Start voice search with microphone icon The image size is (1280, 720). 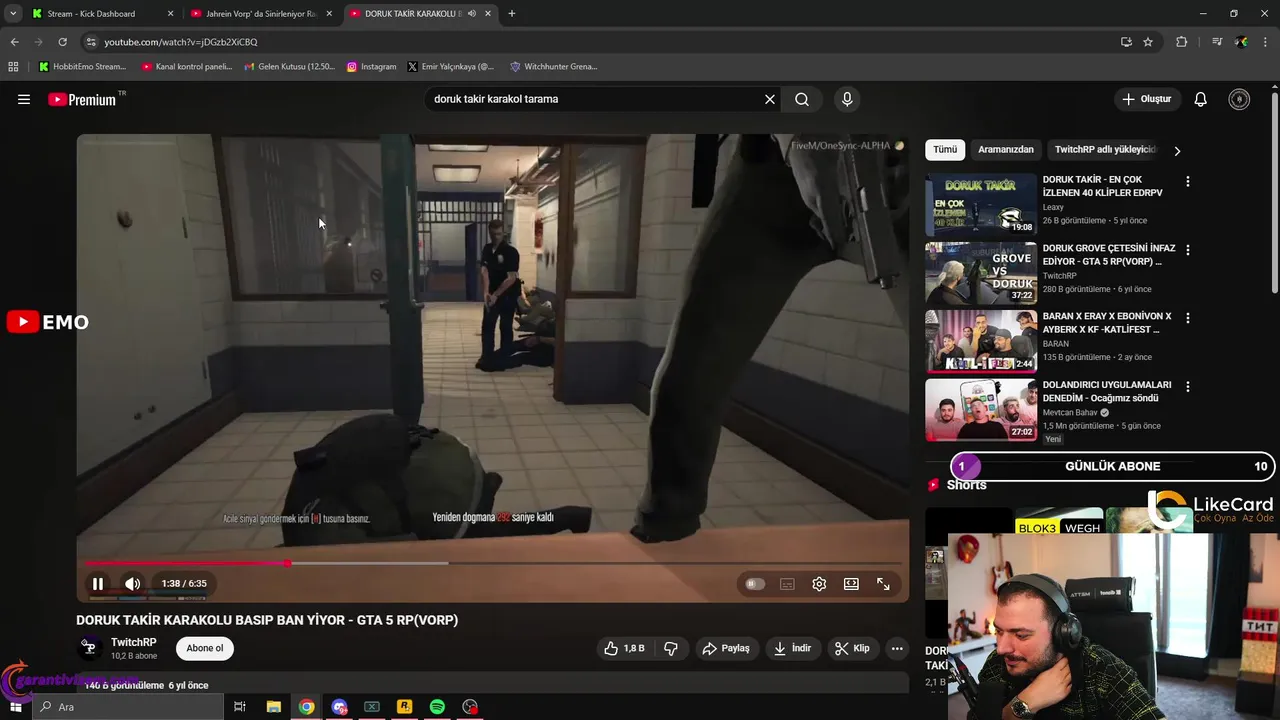click(847, 99)
